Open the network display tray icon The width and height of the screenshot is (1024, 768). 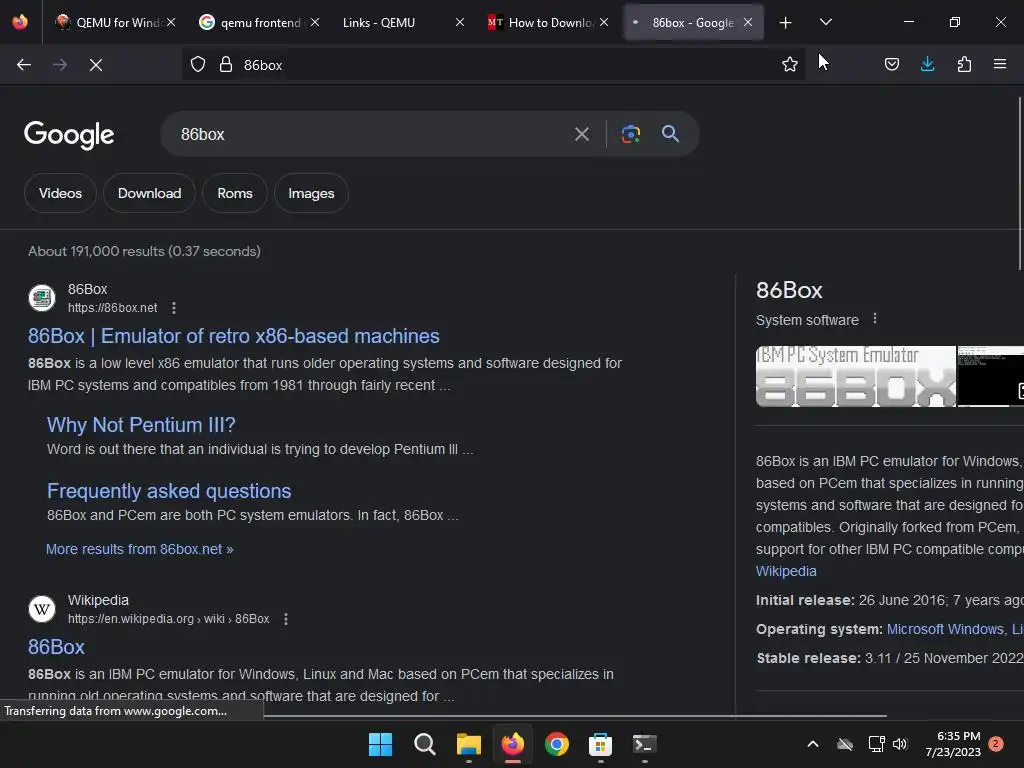876,744
